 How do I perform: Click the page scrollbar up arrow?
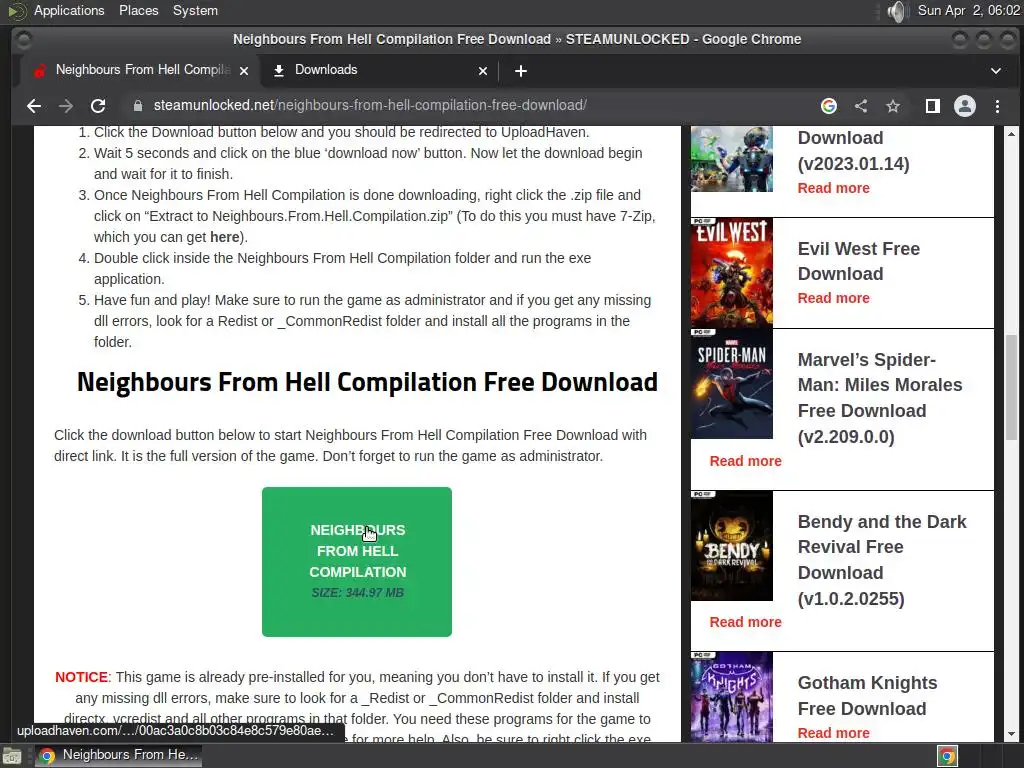(1011, 134)
